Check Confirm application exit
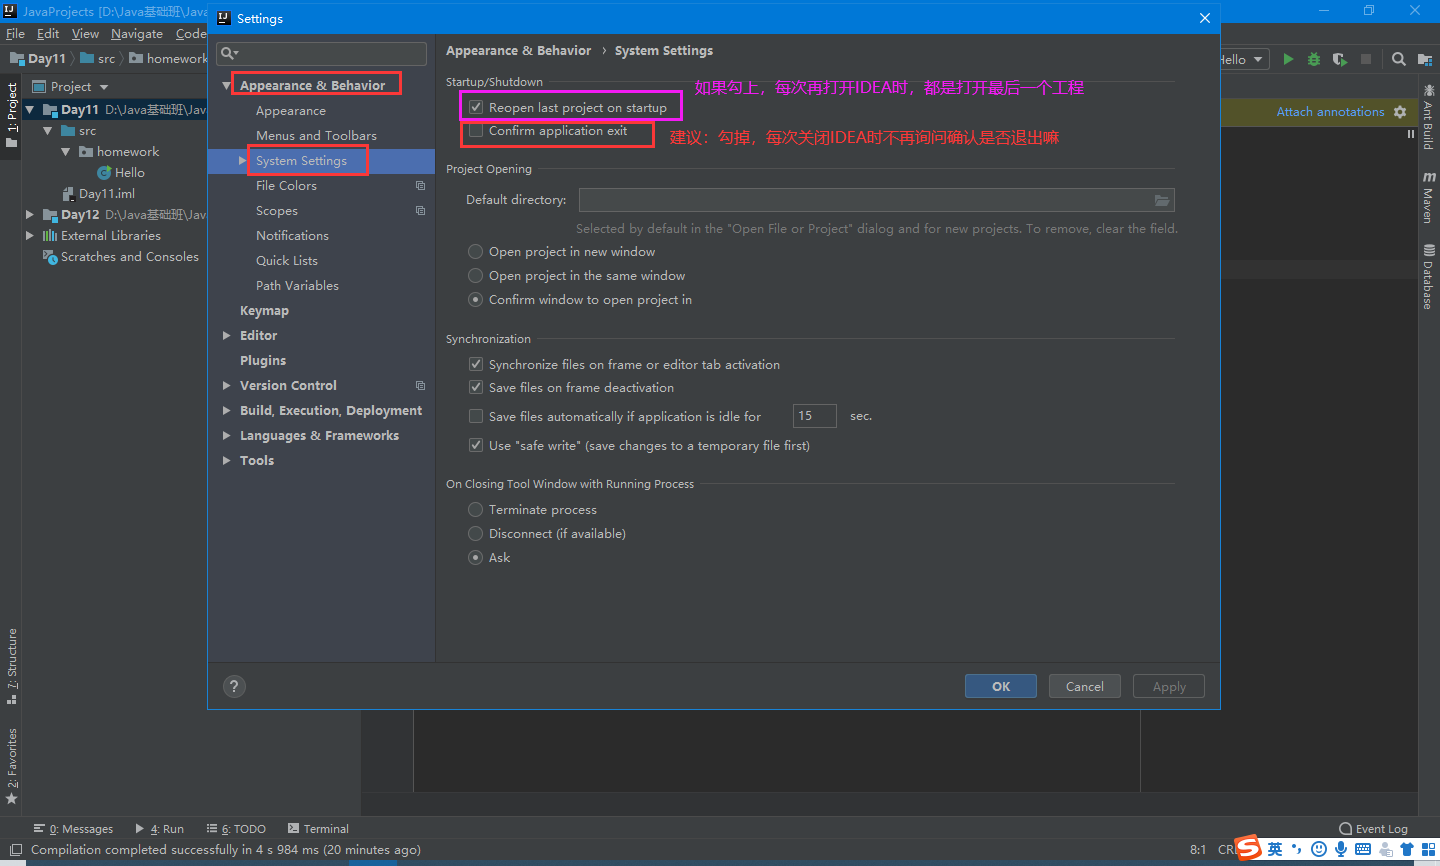This screenshot has width=1440, height=866. 476,131
